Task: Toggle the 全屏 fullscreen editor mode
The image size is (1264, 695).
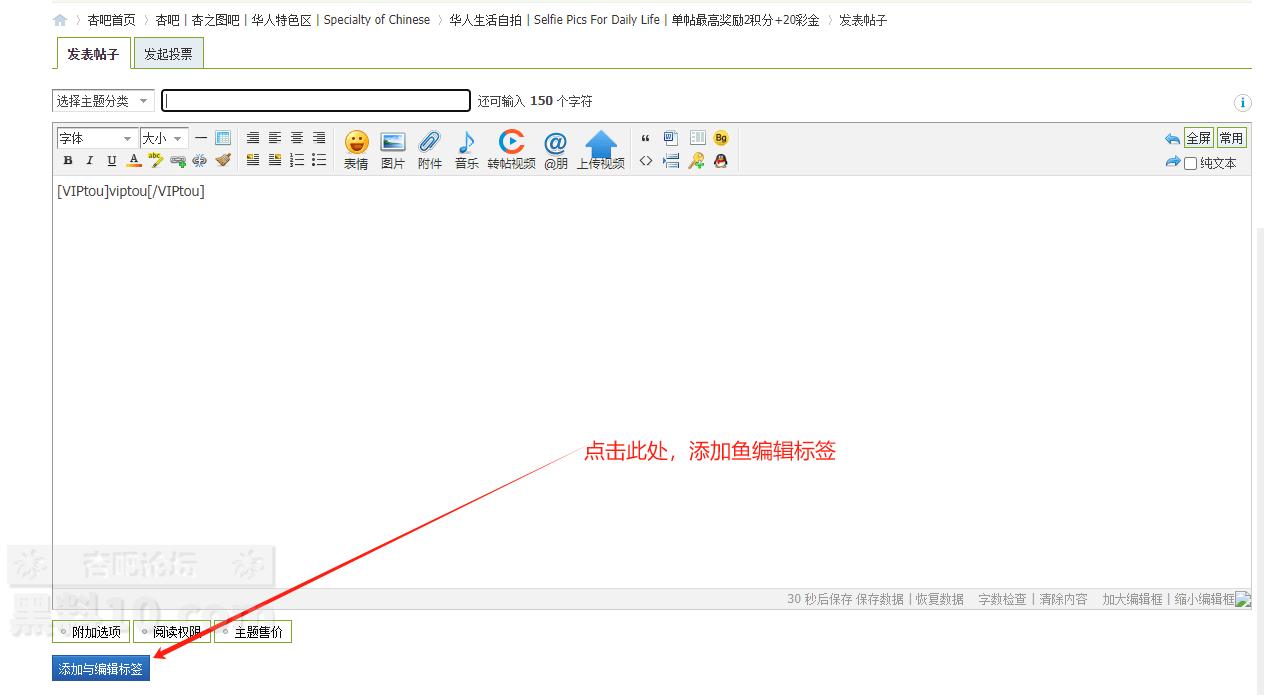Action: click(1198, 139)
